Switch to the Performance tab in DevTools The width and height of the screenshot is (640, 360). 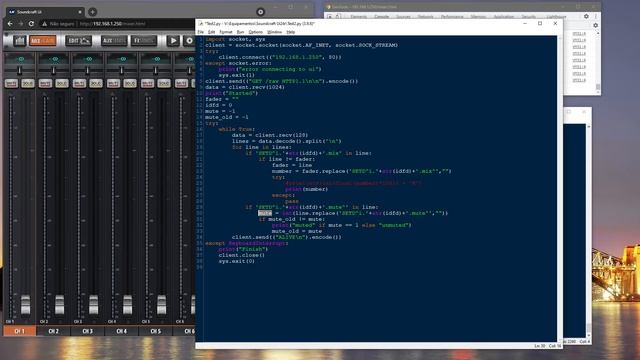[452, 17]
